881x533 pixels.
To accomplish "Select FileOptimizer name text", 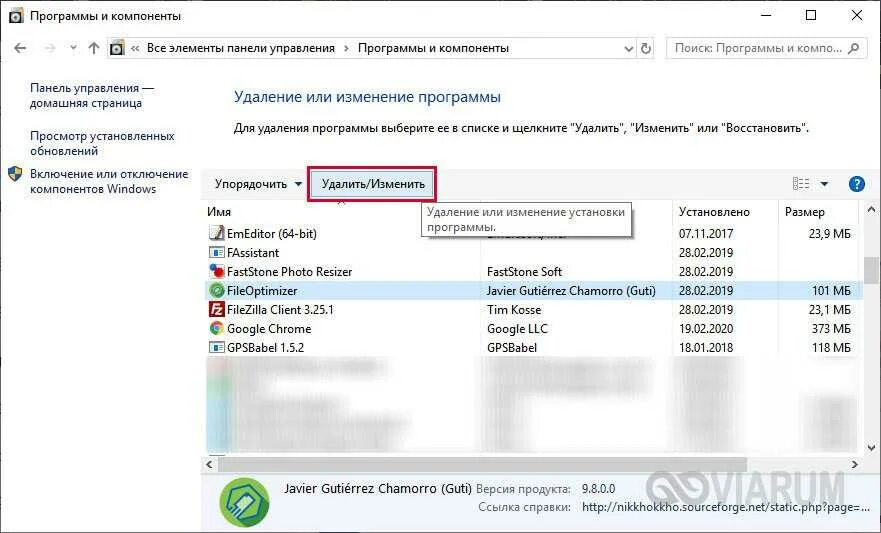I will [262, 291].
